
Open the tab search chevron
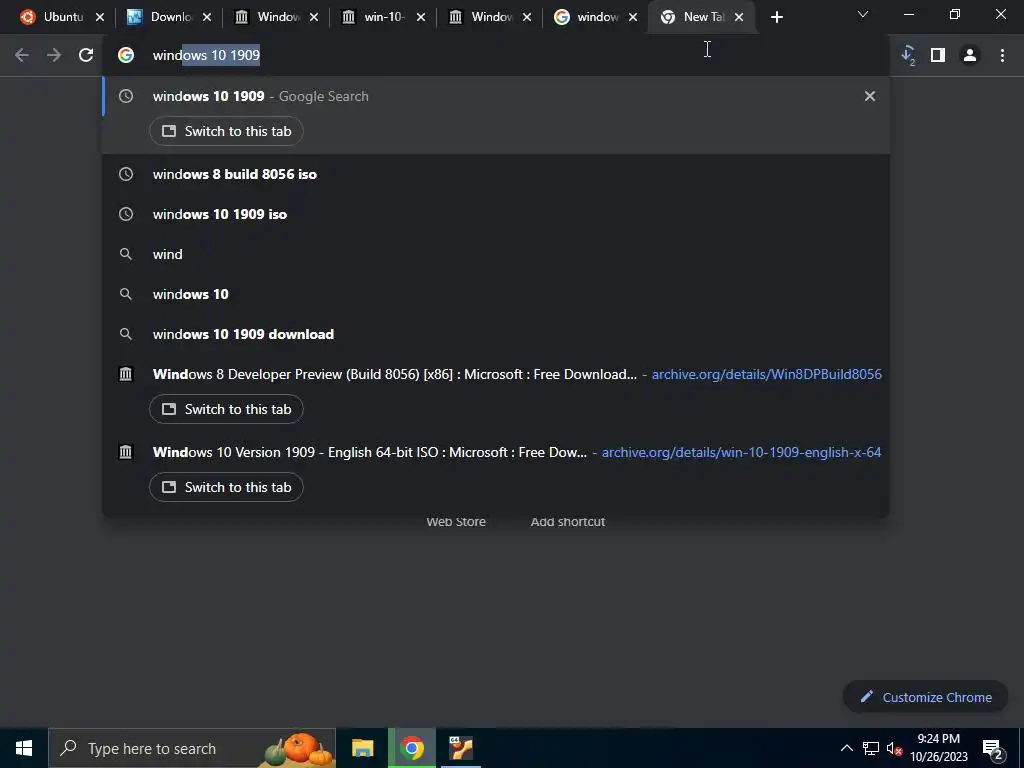tap(863, 14)
